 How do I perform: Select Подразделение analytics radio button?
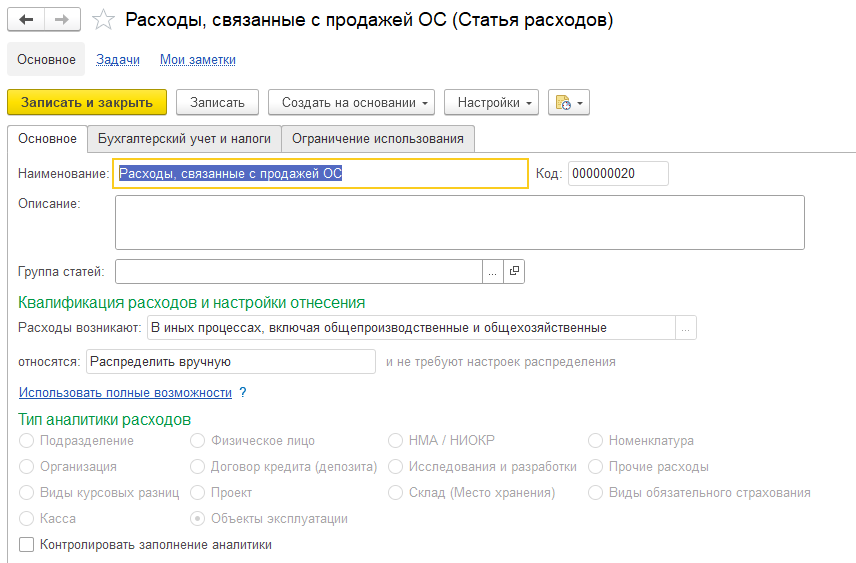tap(27, 441)
